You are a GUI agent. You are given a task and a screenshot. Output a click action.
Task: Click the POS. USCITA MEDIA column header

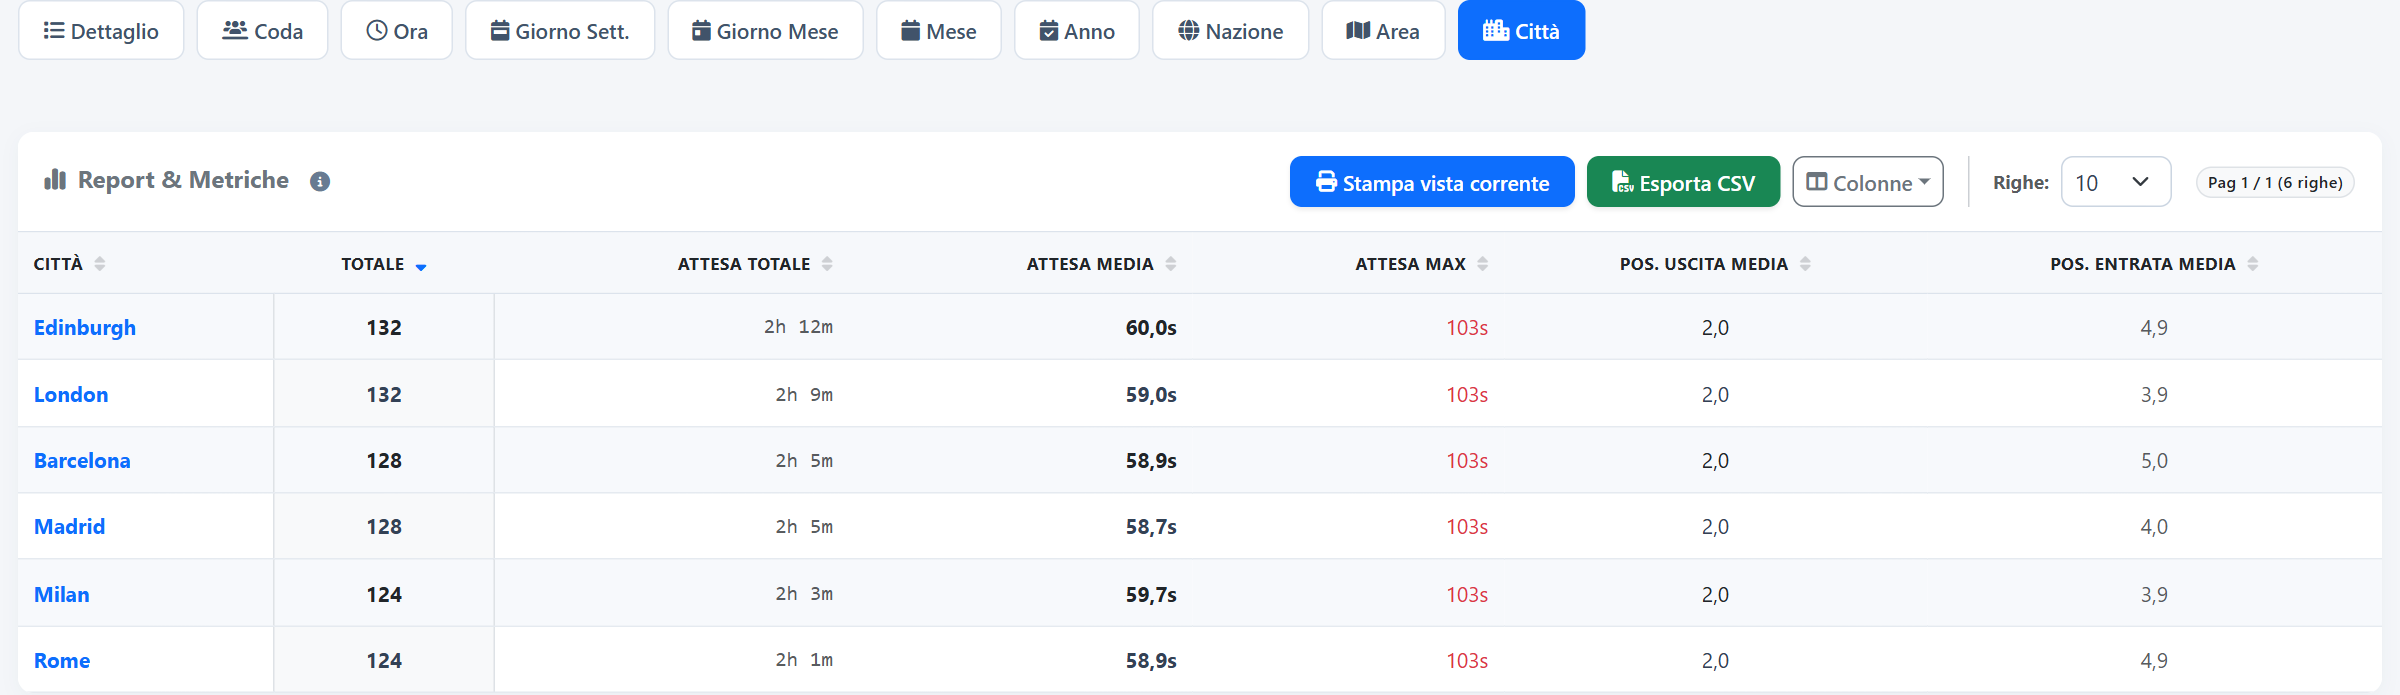(x=1715, y=264)
